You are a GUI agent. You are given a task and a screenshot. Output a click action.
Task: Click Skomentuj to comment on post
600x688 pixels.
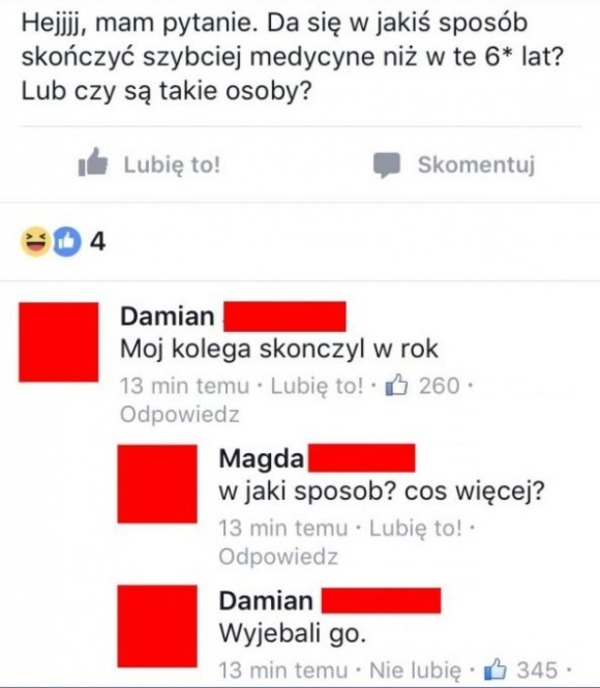click(x=454, y=165)
